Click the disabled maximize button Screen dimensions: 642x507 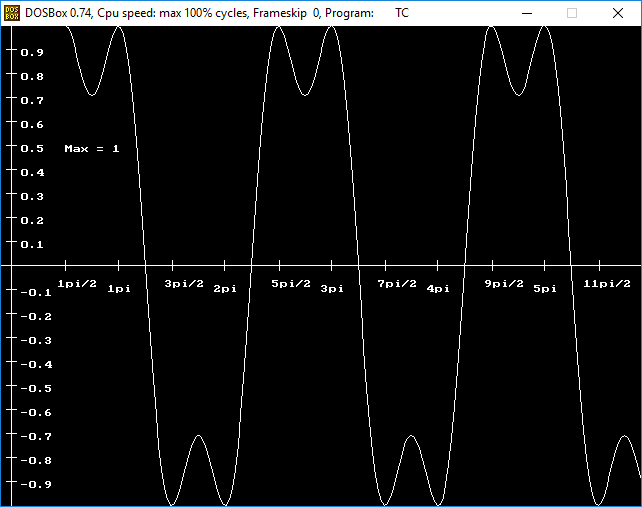click(572, 13)
